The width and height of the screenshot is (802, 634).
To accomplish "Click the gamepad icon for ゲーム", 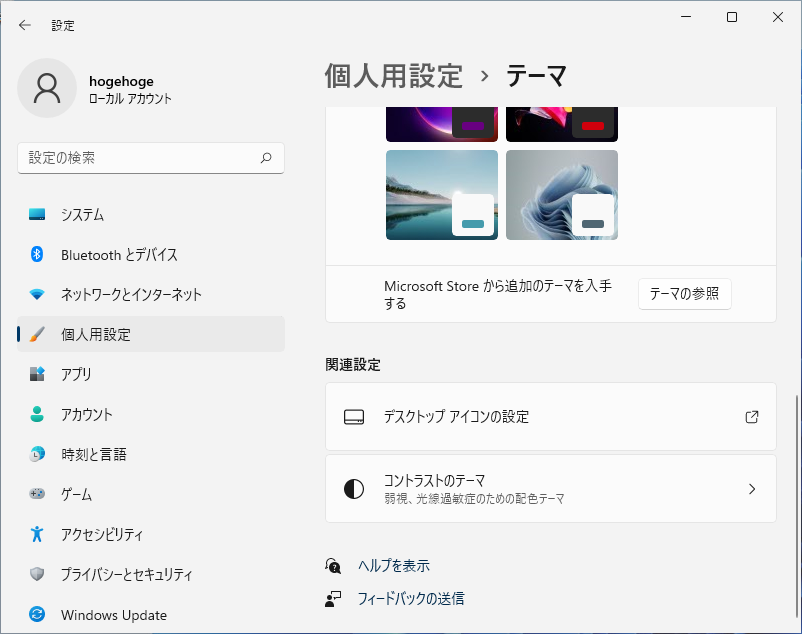I will click(37, 494).
